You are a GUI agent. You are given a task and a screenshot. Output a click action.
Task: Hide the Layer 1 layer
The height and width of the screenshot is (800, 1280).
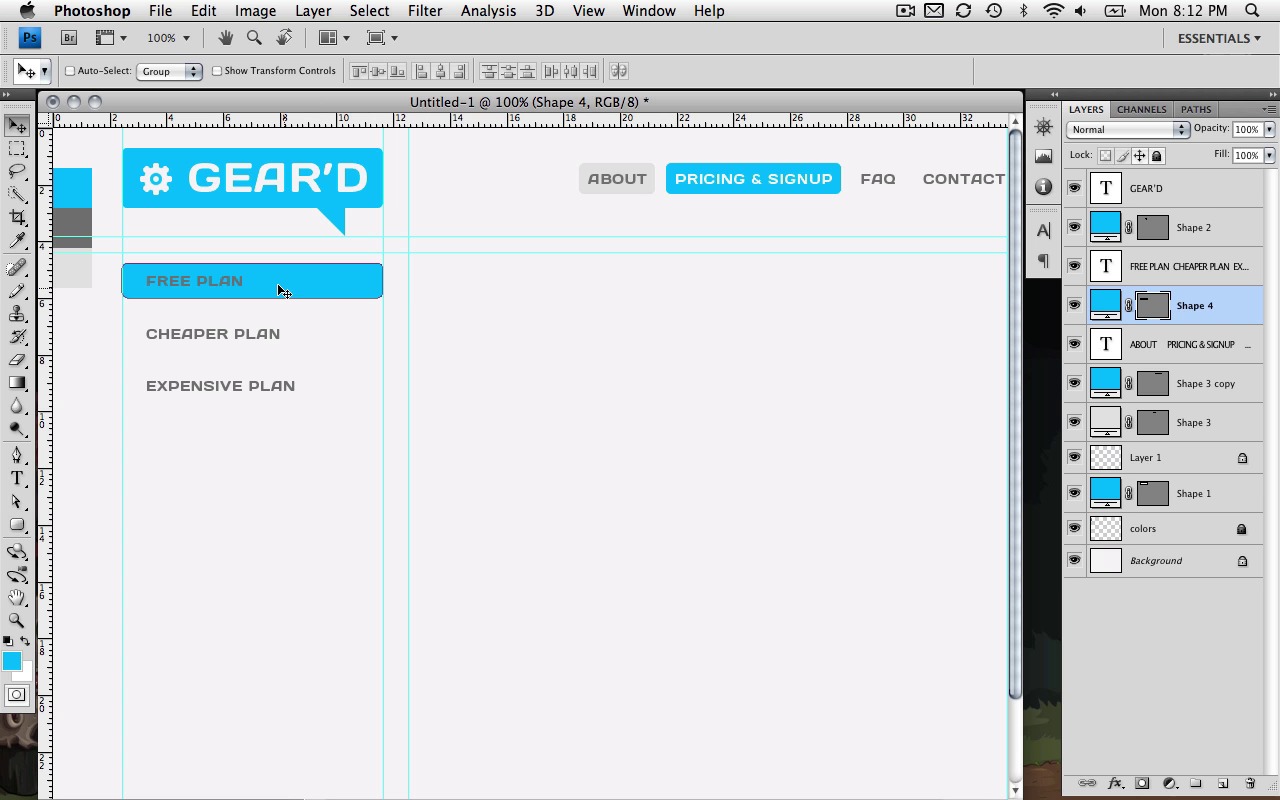(1074, 457)
